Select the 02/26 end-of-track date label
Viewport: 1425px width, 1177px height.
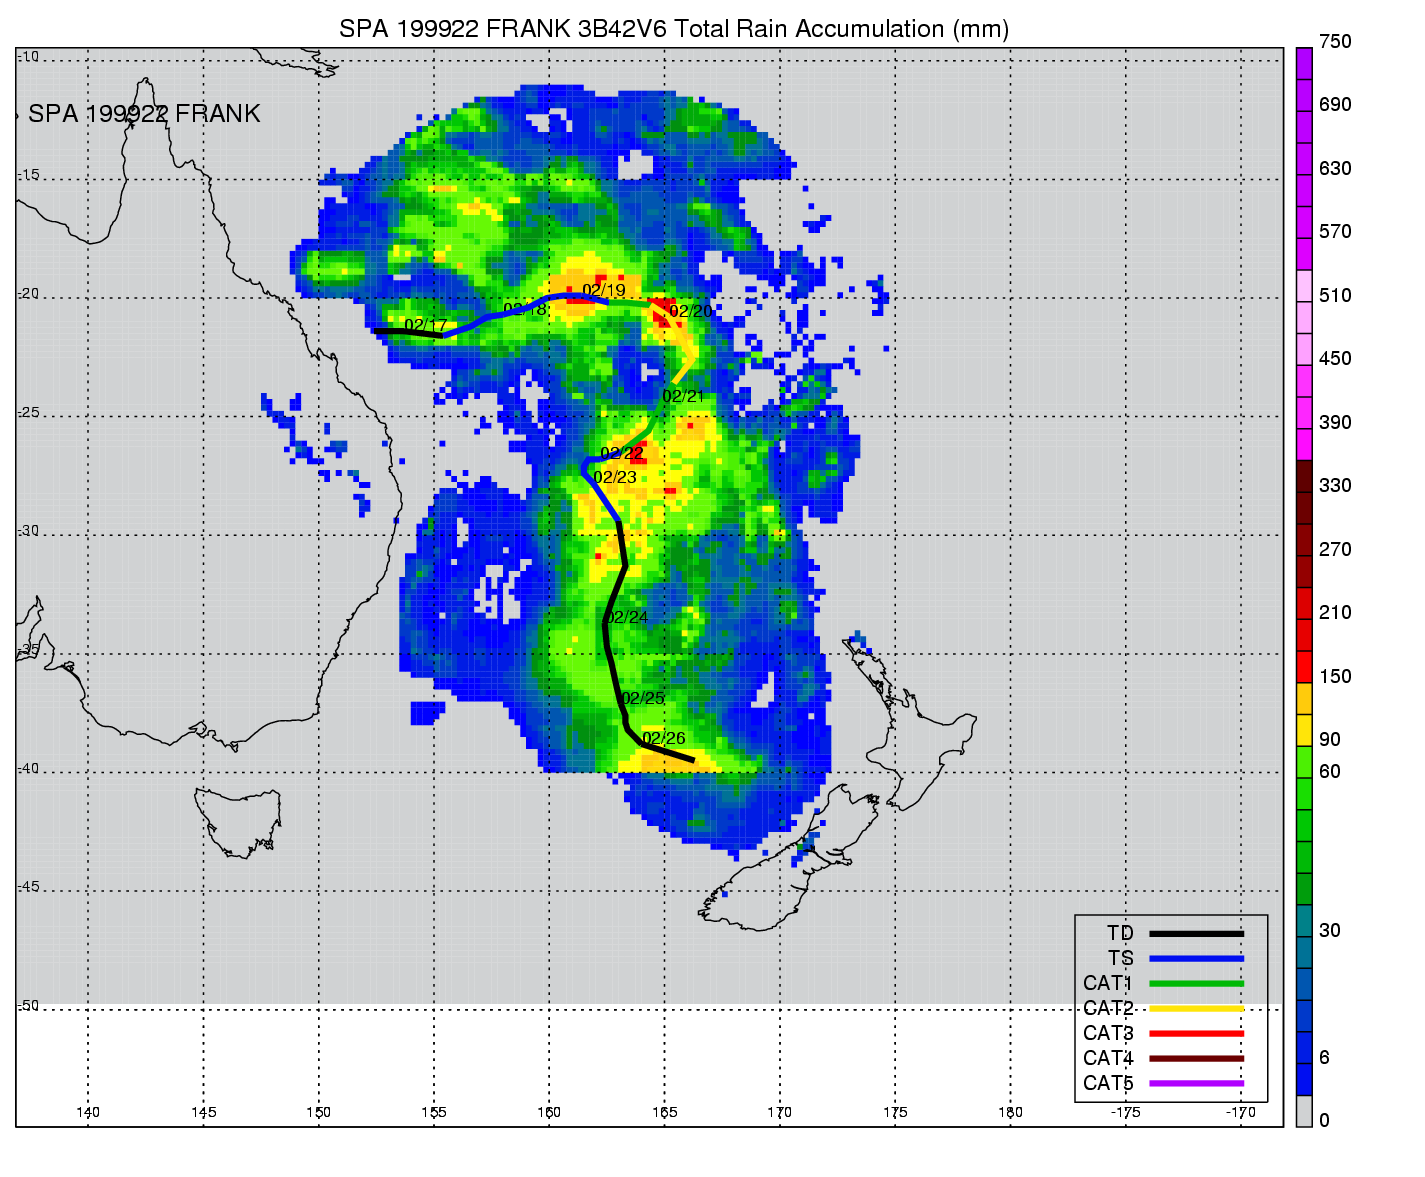coord(664,738)
